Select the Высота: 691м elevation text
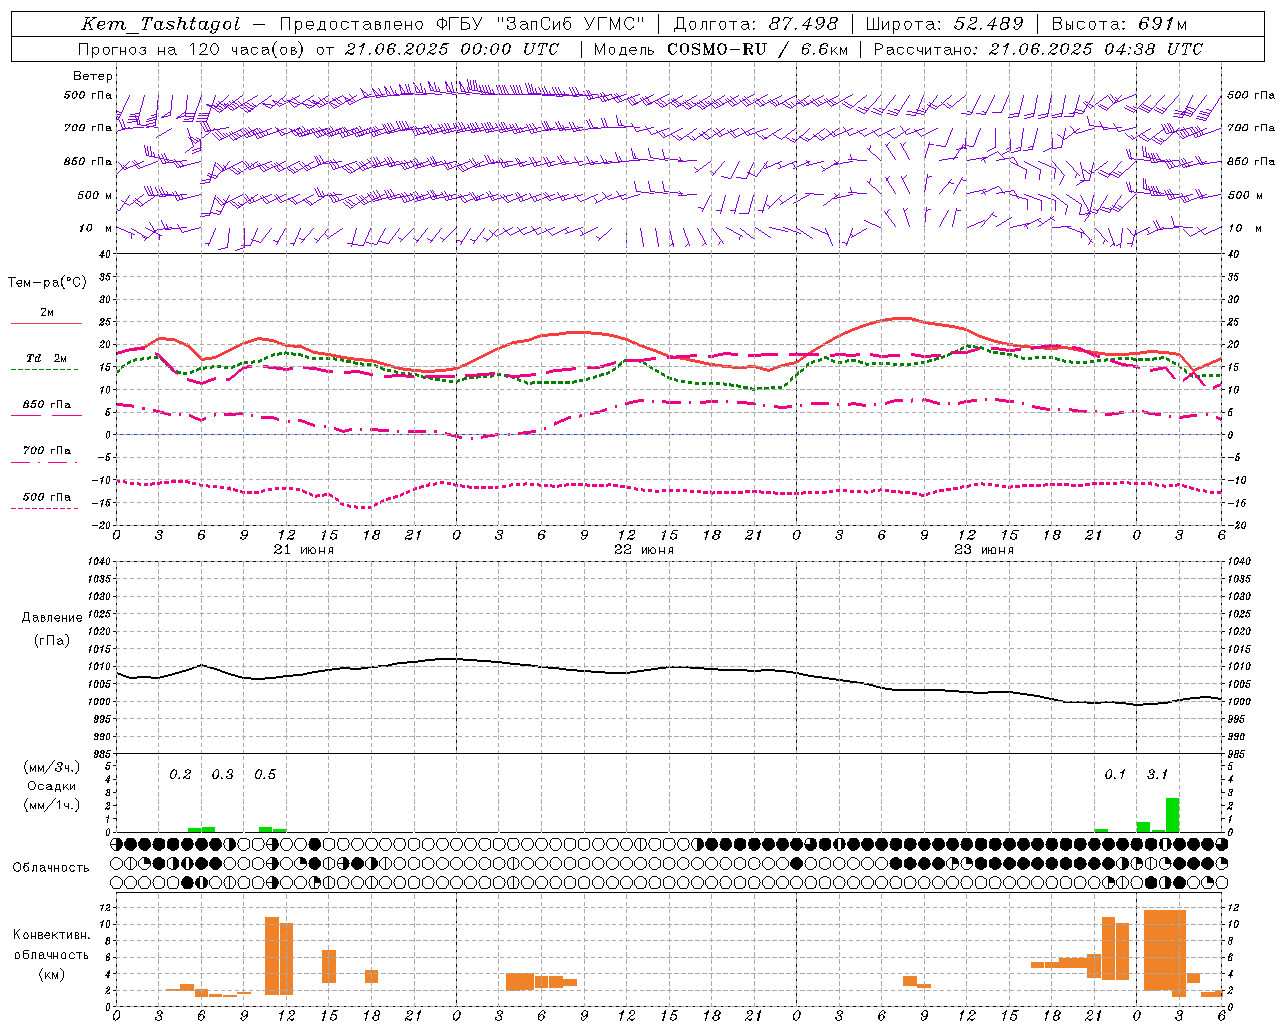 [1119, 24]
